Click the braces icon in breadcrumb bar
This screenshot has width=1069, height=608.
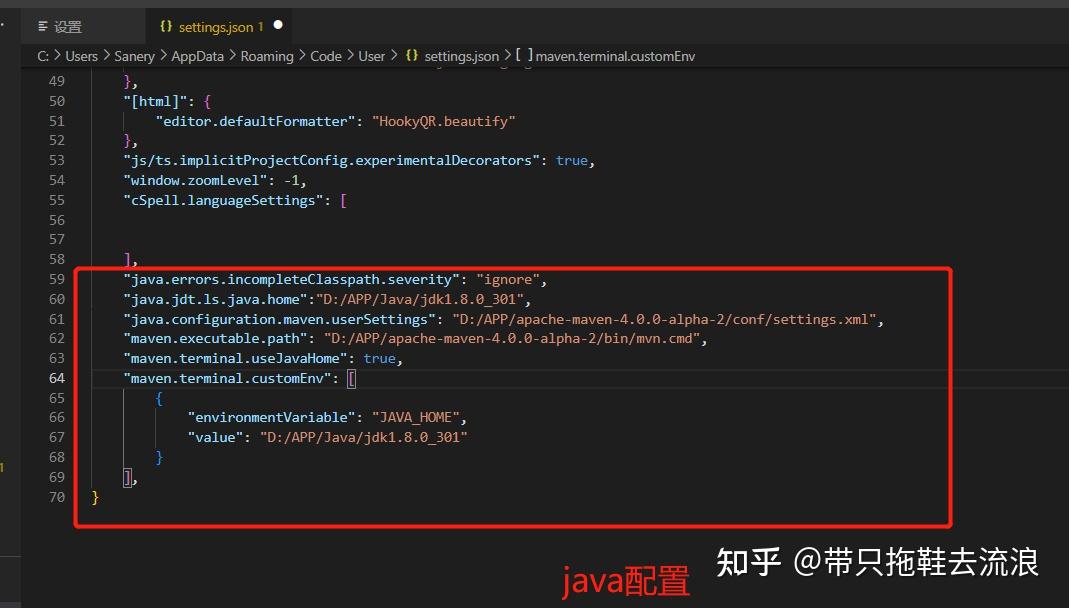tap(412, 55)
